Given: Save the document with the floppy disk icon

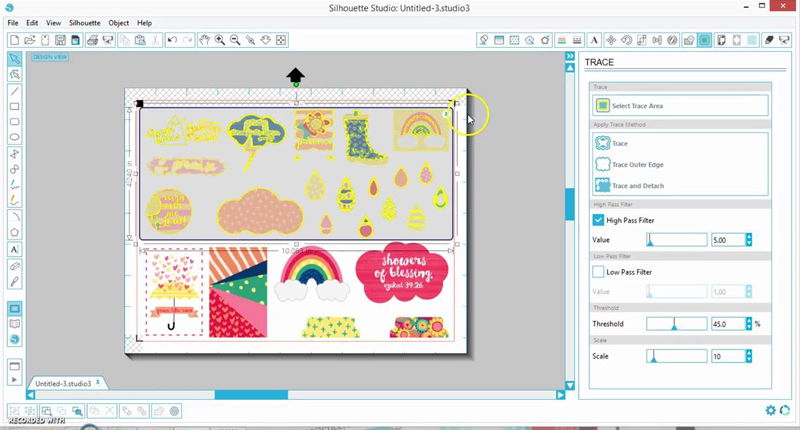Looking at the screenshot, I should click(60, 40).
